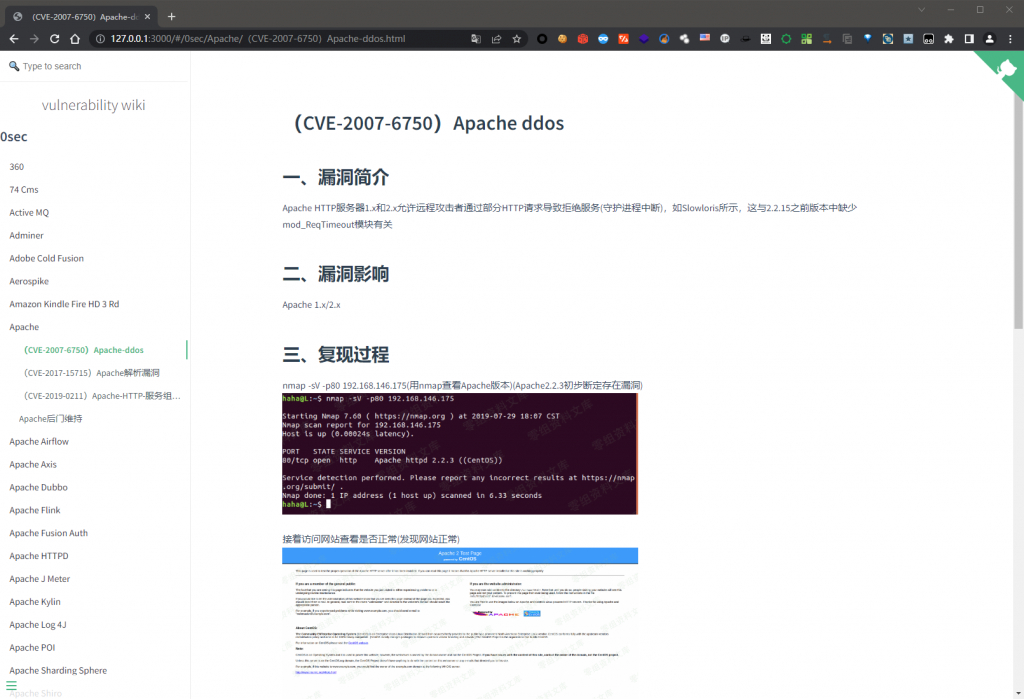Open the red dice extension icon

point(583,39)
